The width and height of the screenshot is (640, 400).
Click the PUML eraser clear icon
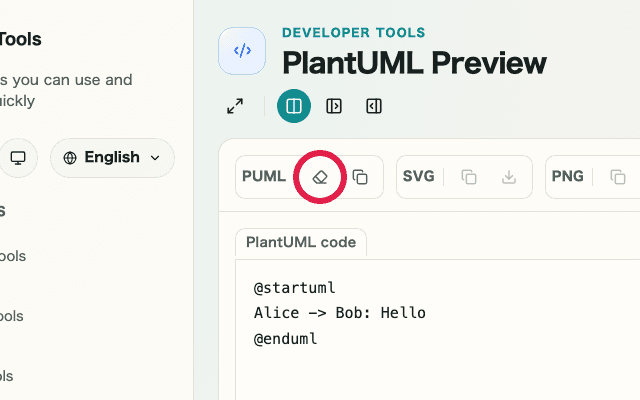[x=320, y=177]
